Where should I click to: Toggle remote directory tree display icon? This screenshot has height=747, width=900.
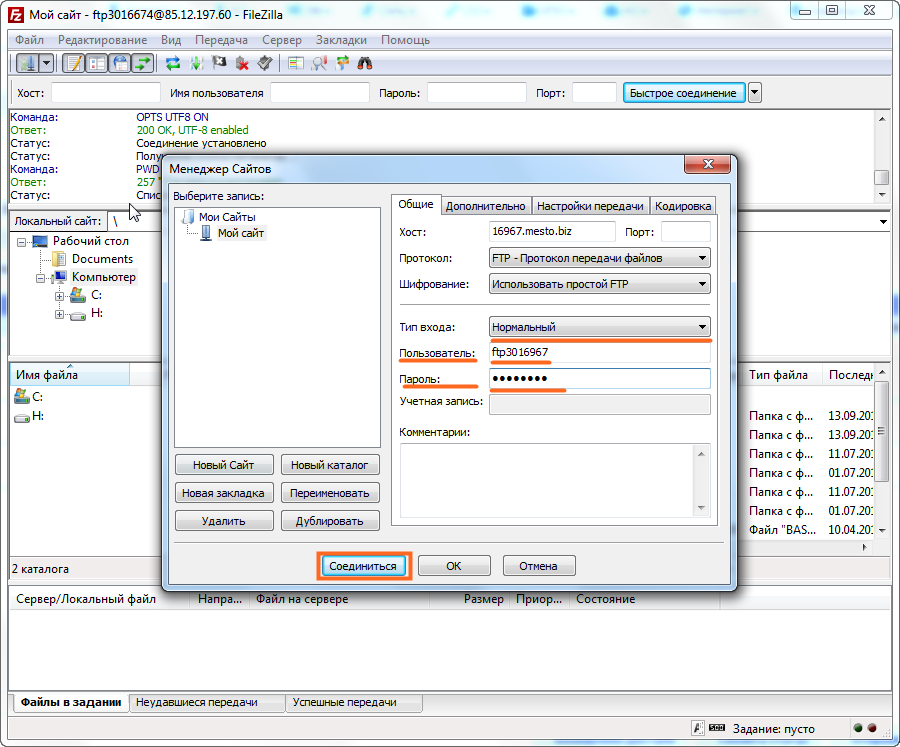(x=120, y=63)
